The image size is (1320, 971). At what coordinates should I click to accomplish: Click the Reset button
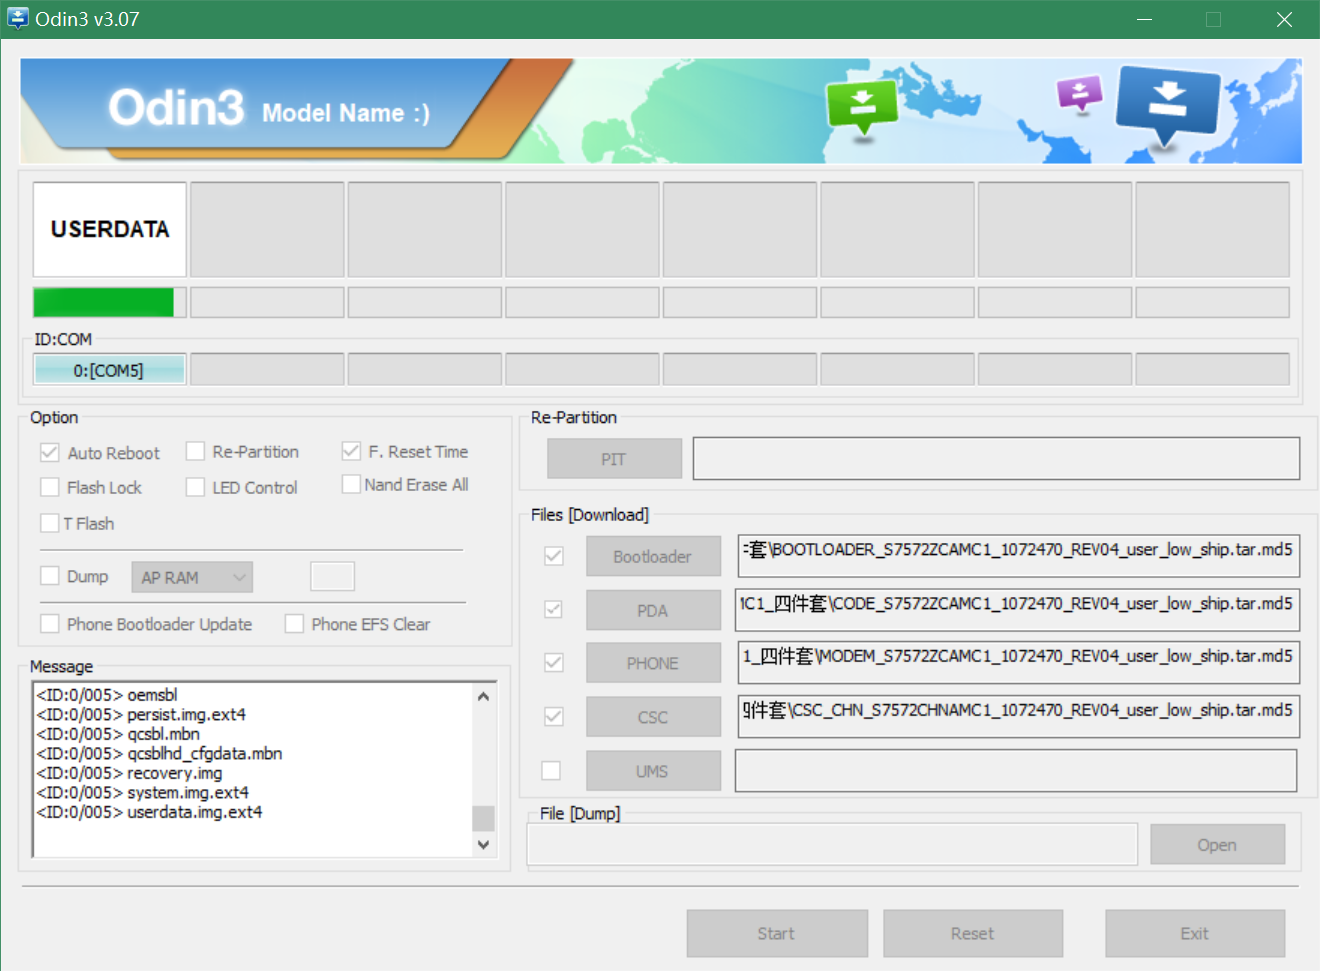coord(972,933)
